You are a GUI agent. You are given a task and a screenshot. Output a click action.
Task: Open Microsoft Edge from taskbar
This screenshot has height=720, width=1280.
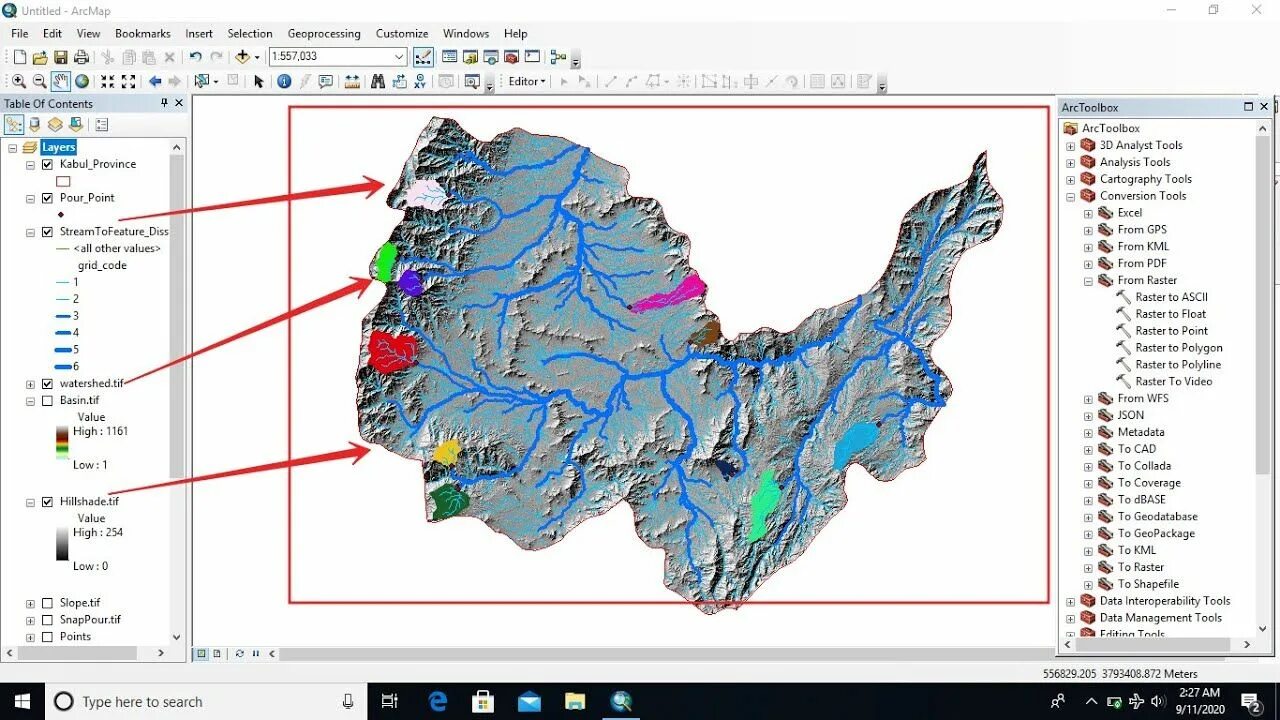click(438, 702)
